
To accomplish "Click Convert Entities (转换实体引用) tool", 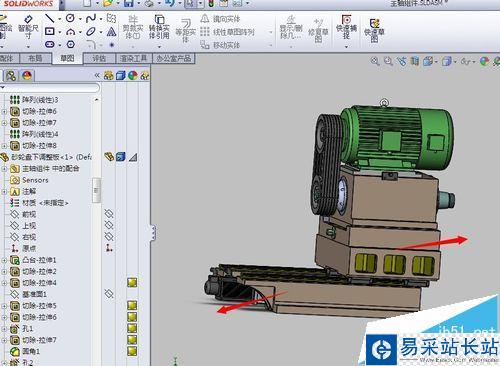I will click(159, 27).
